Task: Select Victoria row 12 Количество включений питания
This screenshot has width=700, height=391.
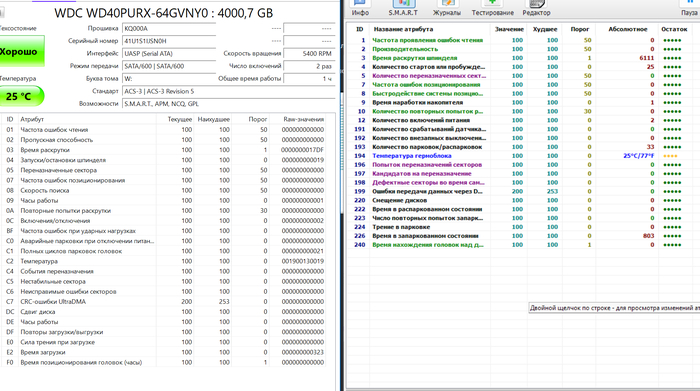Action: point(523,120)
